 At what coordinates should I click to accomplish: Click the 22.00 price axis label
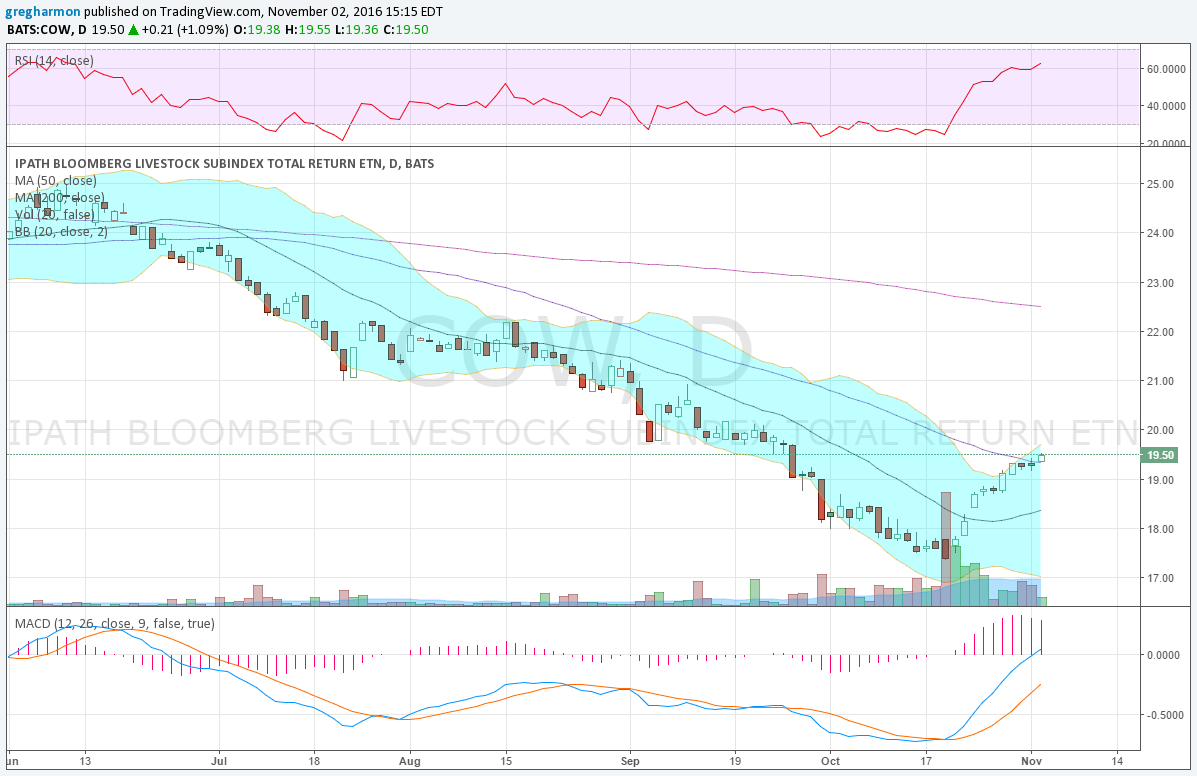1160,332
